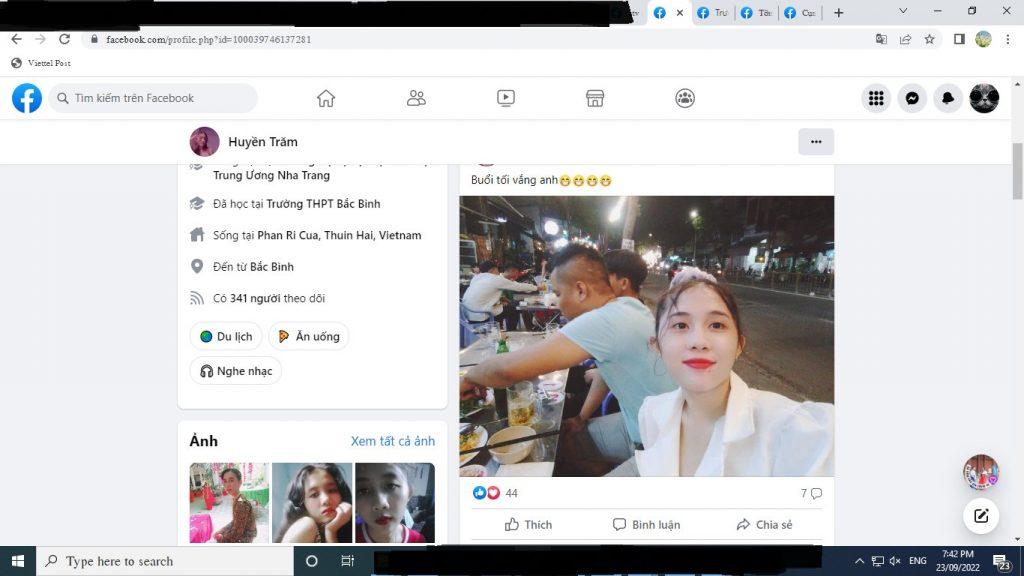Expand the account profile picture menu

(x=984, y=98)
